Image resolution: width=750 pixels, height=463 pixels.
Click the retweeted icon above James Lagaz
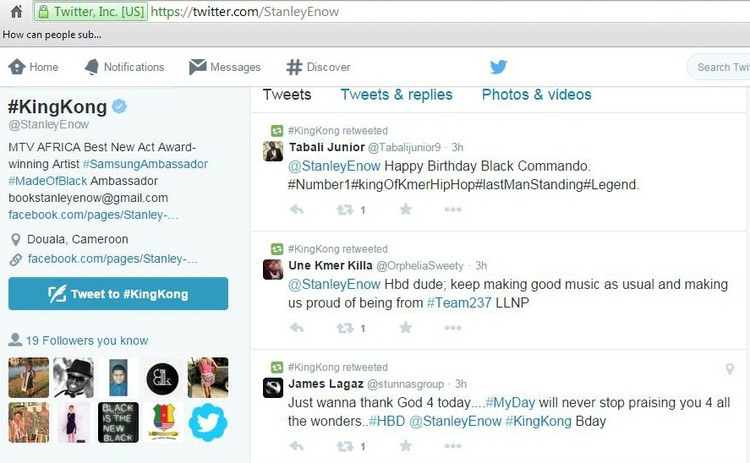[x=277, y=367]
